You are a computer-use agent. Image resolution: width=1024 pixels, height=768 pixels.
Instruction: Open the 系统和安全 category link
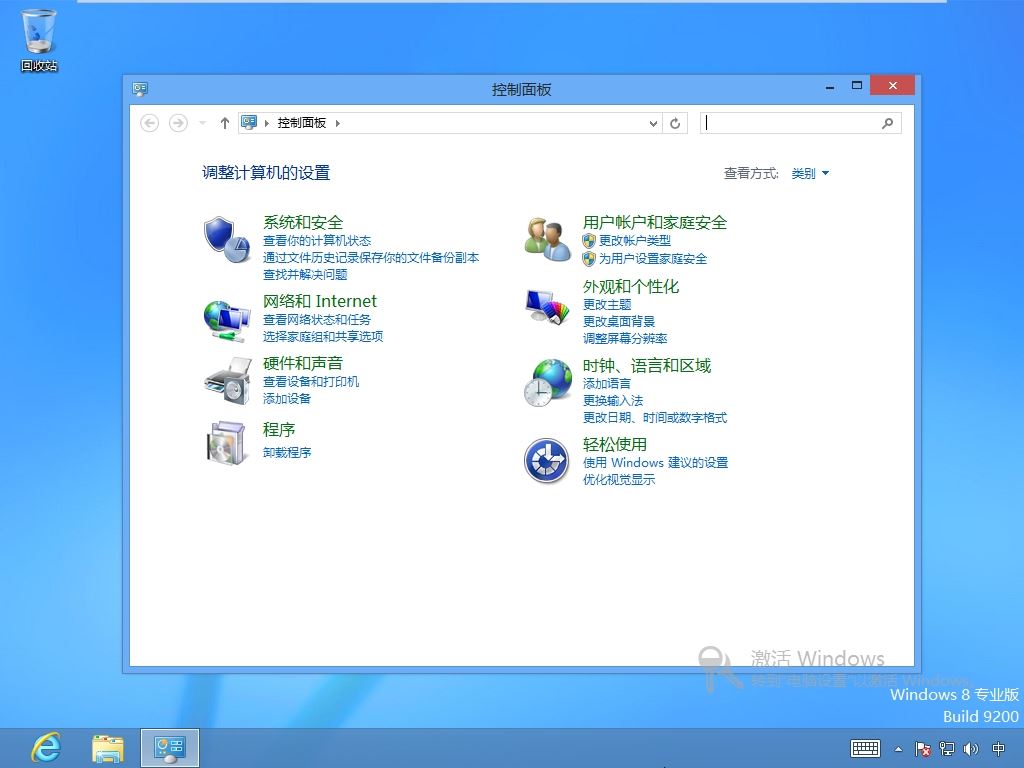[x=303, y=222]
